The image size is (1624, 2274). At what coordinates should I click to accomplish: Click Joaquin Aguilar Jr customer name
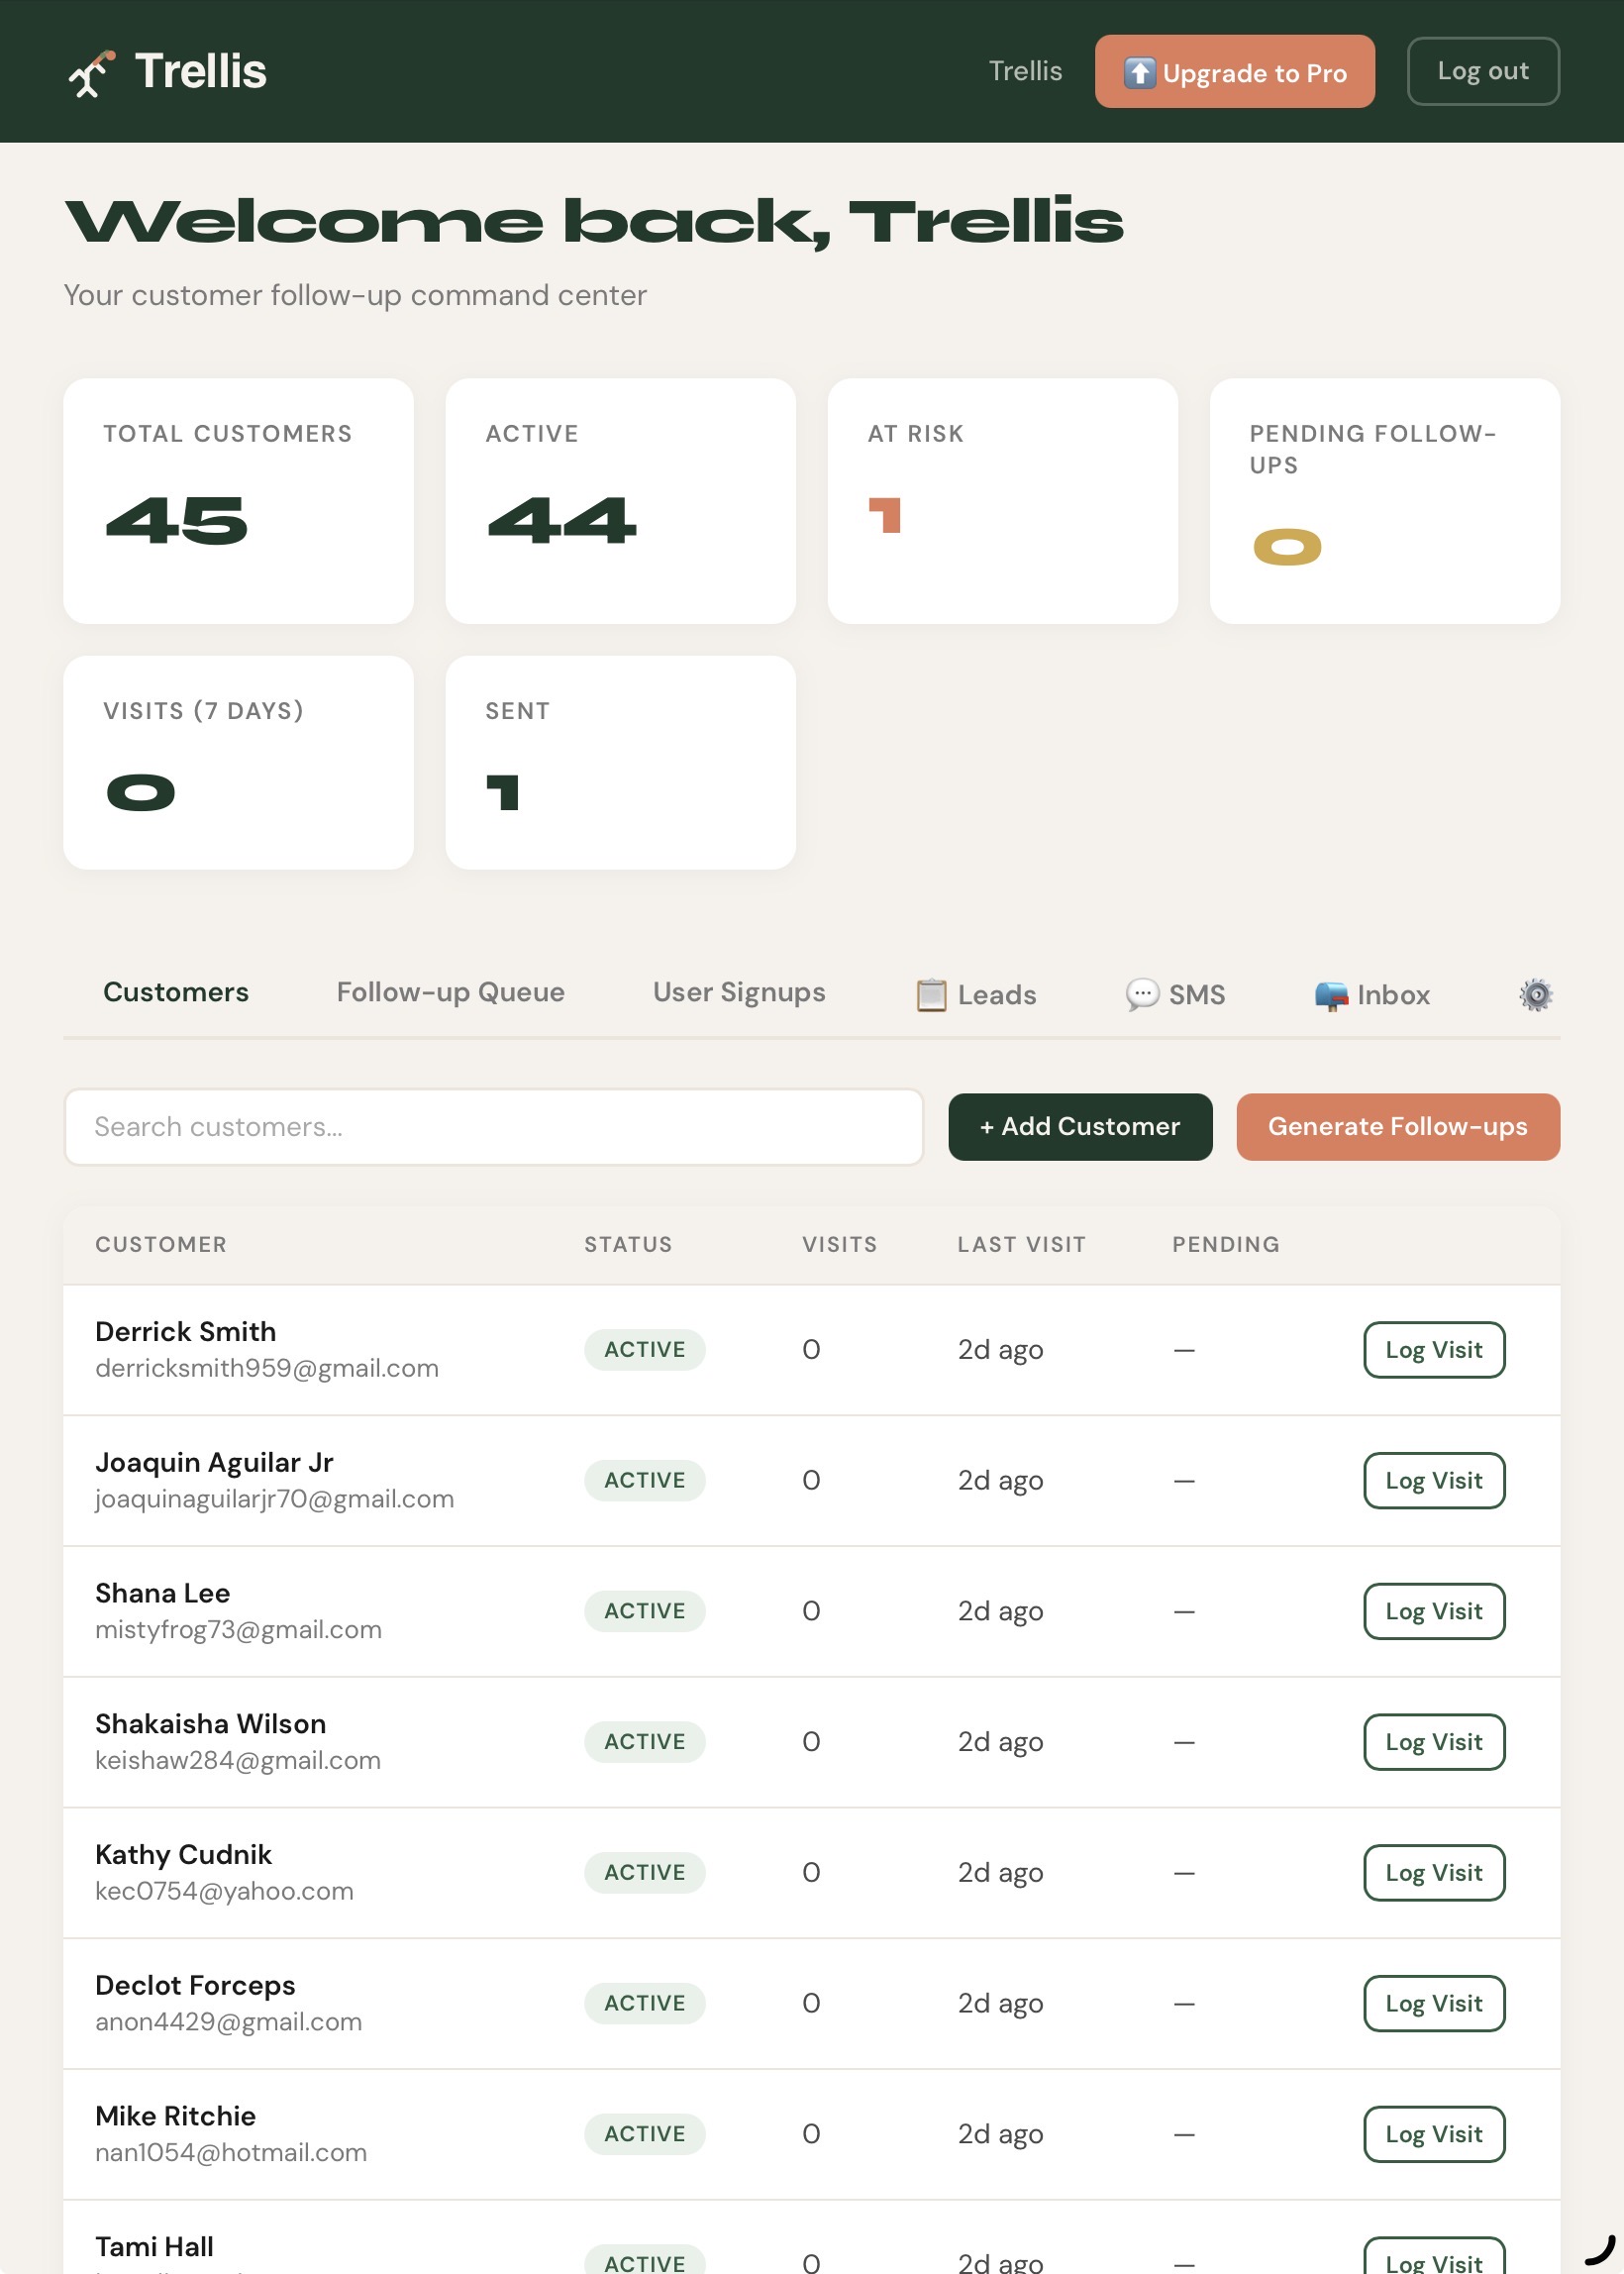coord(214,1462)
